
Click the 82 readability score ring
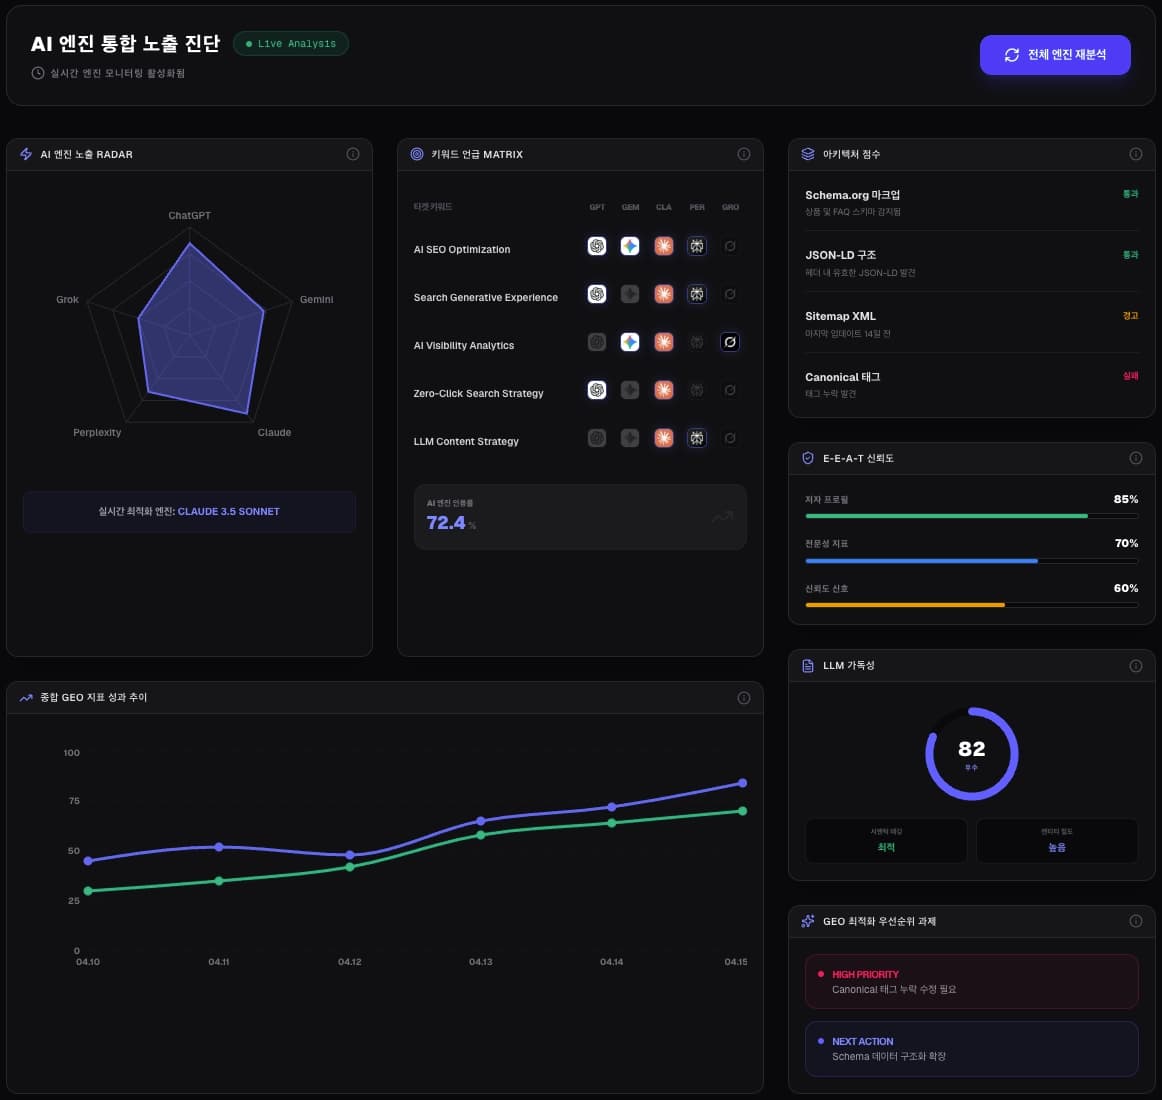pyautogui.click(x=972, y=754)
